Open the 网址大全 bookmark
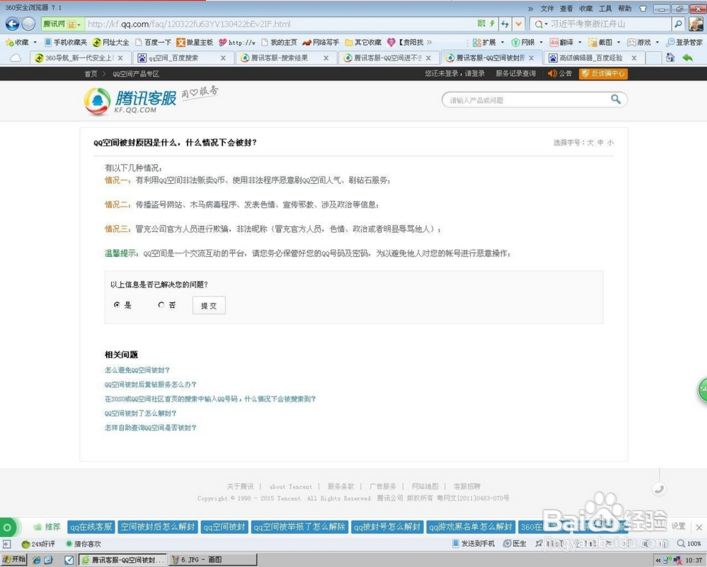Viewport: 707px width, 567px height. click(111, 42)
